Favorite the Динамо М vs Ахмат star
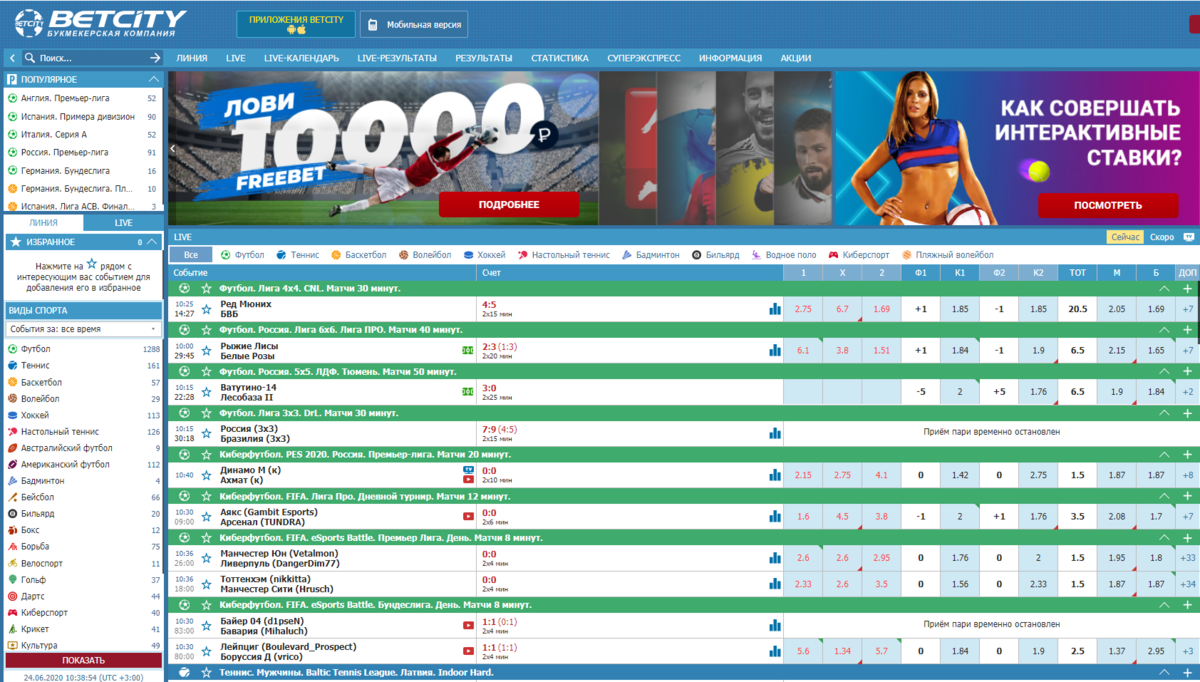Screen dimensions: 1200x682 (207, 474)
